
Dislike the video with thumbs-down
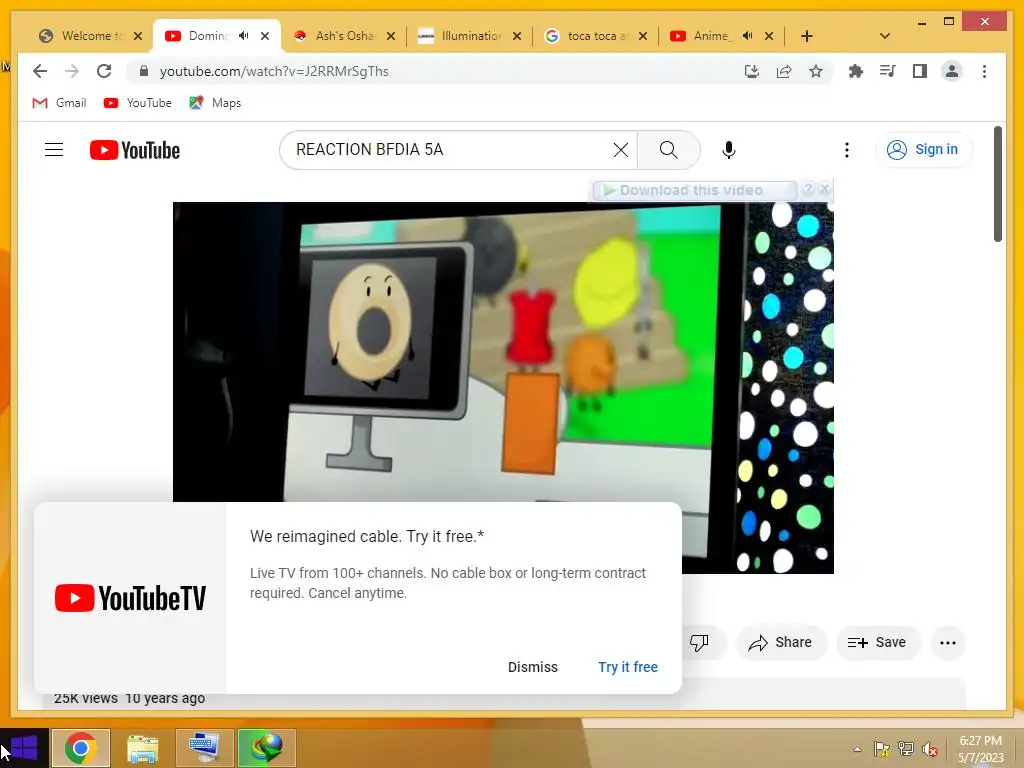coord(699,643)
